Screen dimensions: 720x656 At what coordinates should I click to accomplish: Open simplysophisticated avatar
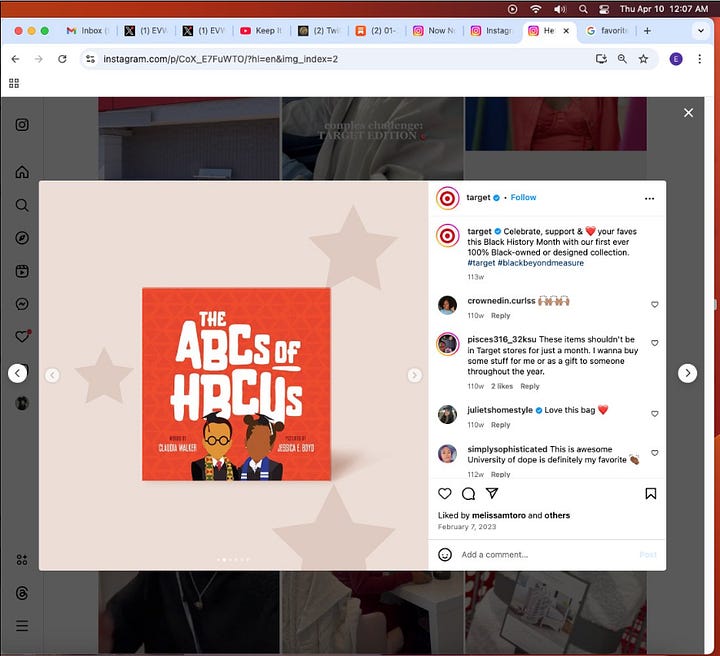coord(447,454)
